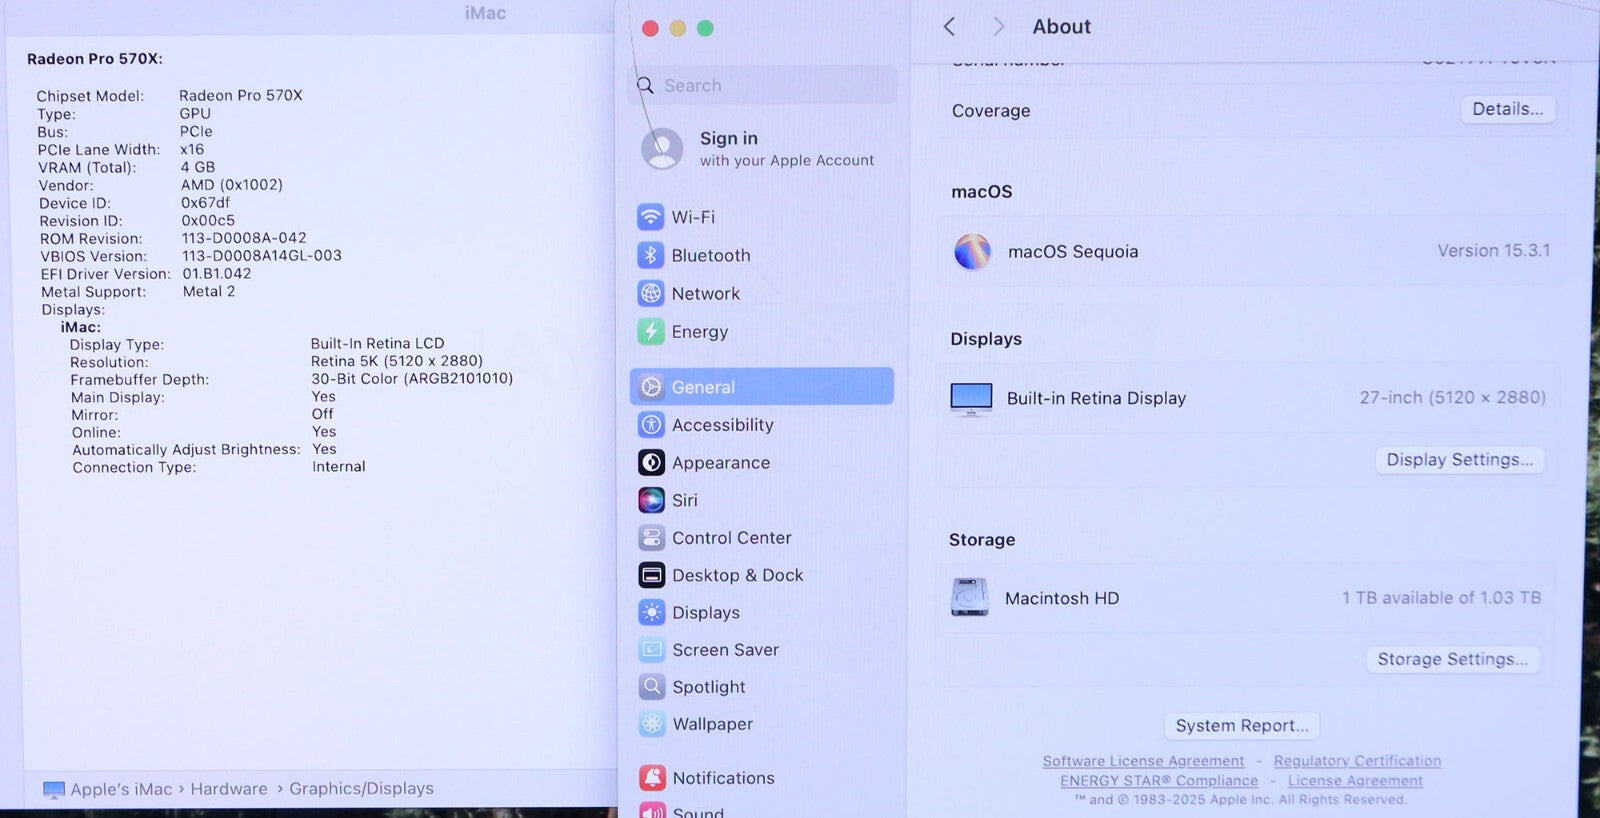Click Graphics/Displays in System Report path bar
Image resolution: width=1600 pixels, height=818 pixels.
point(361,789)
